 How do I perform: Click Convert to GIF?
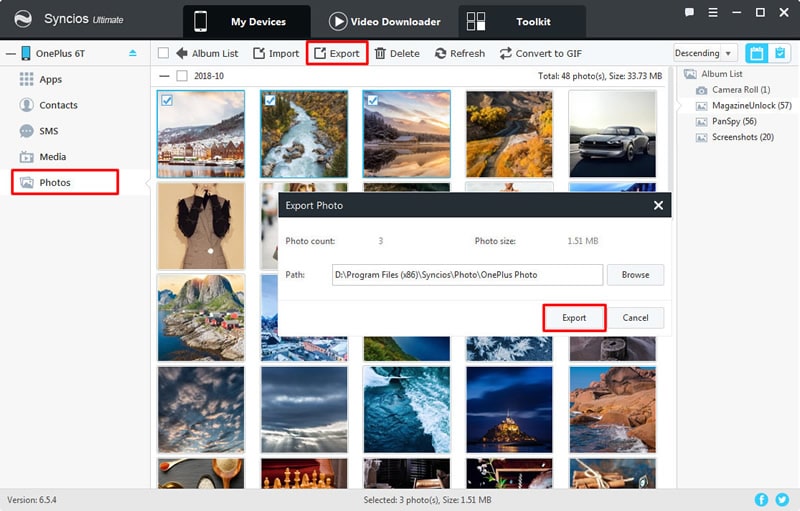541,53
